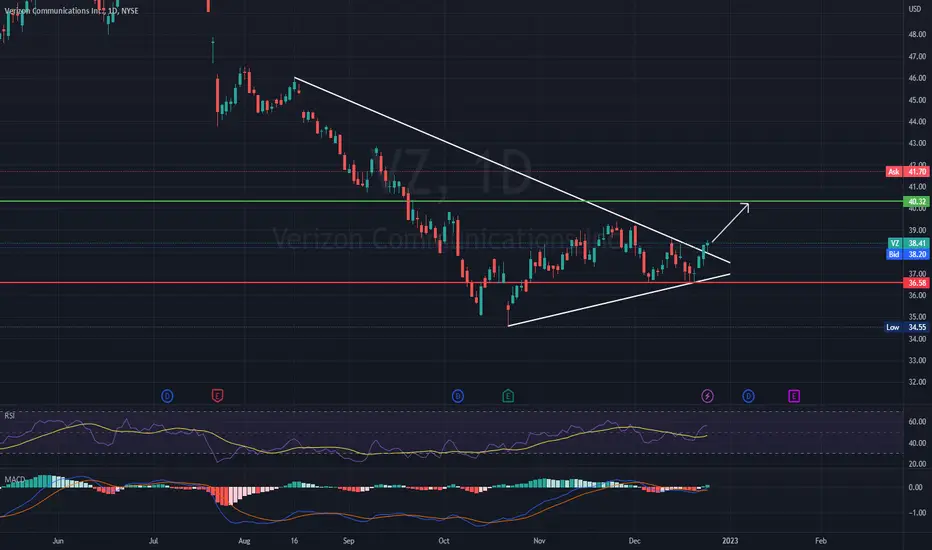This screenshot has width=932, height=550.
Task: Select the Bid 38.20 price label
Action: coord(907,254)
